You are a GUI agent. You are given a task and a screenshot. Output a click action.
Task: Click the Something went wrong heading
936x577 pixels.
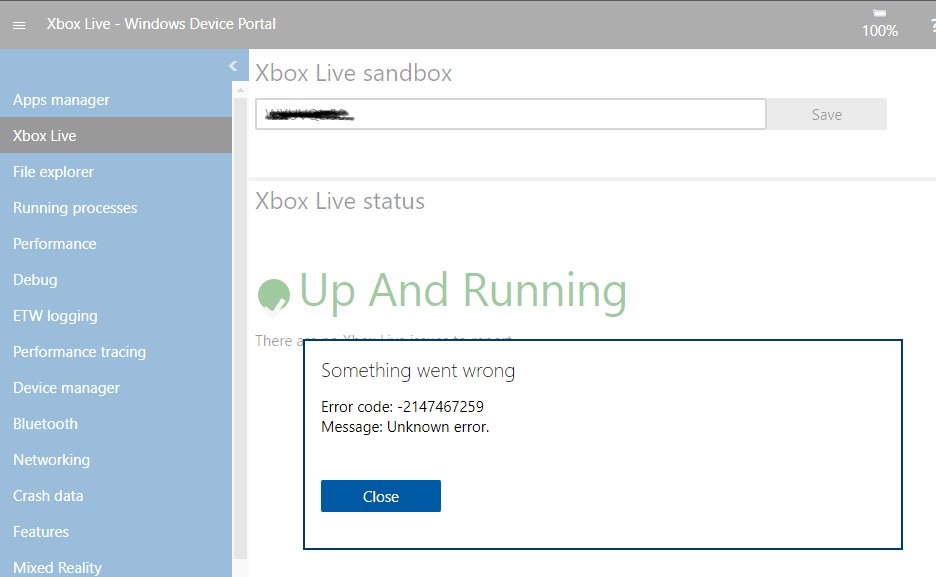pyautogui.click(x=418, y=371)
